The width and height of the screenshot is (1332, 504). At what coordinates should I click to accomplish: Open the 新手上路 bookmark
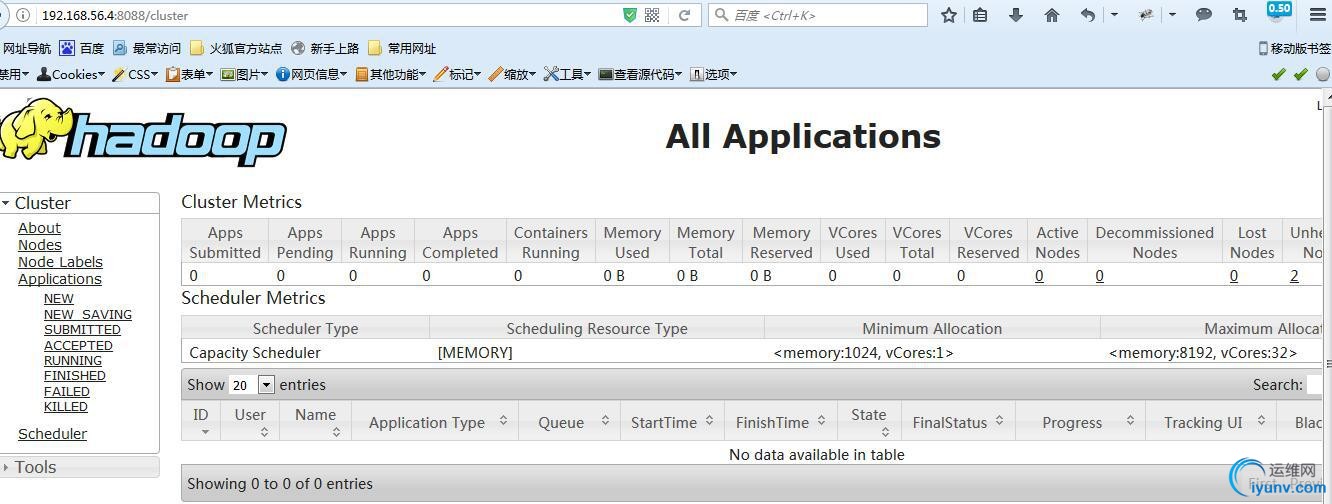tap(326, 48)
